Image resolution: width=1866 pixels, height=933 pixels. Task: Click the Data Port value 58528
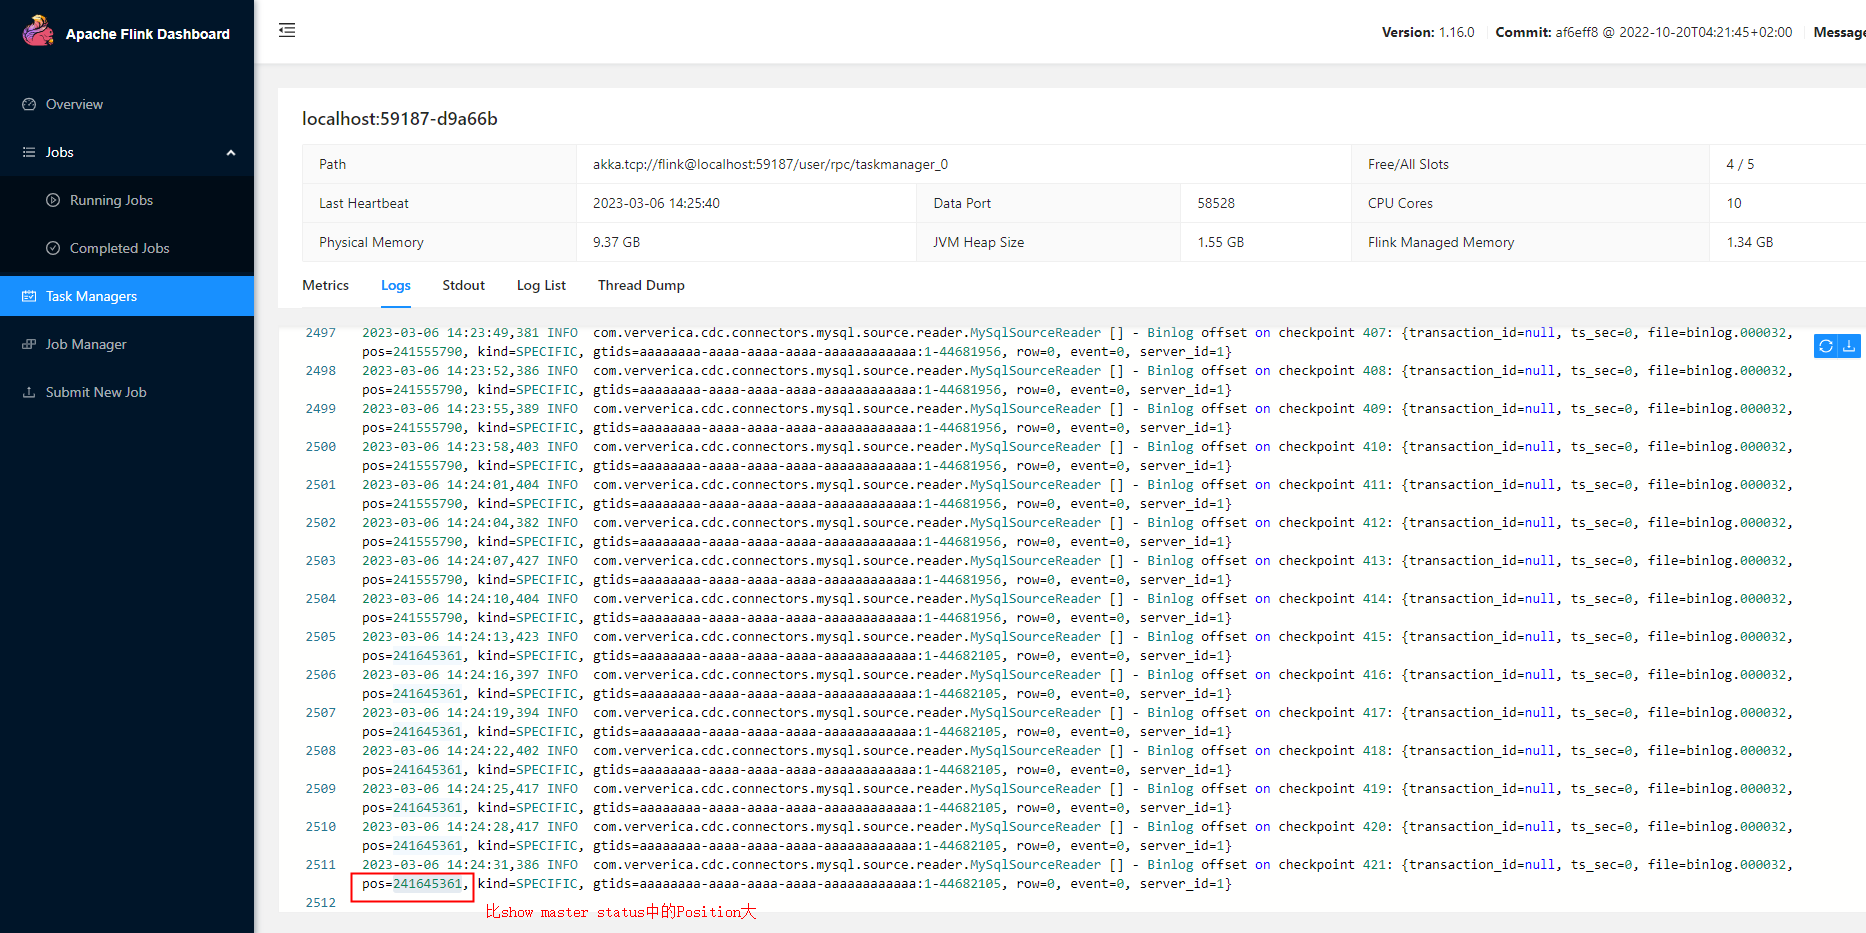[x=1216, y=203]
